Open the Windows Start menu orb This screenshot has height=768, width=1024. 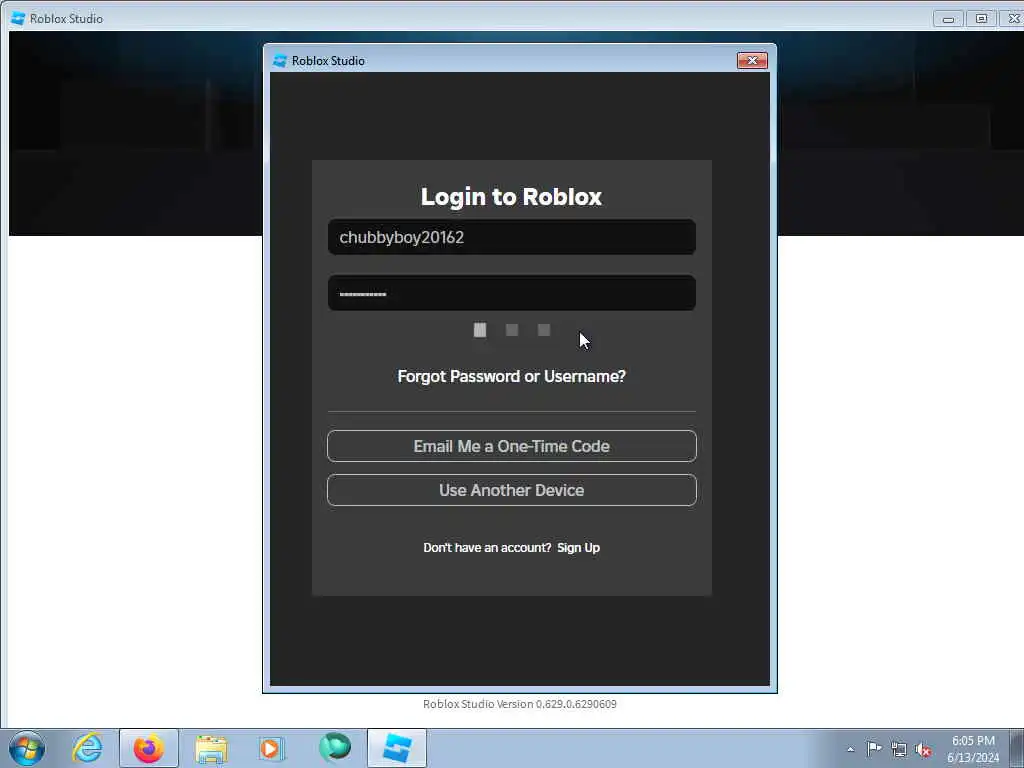pos(27,748)
